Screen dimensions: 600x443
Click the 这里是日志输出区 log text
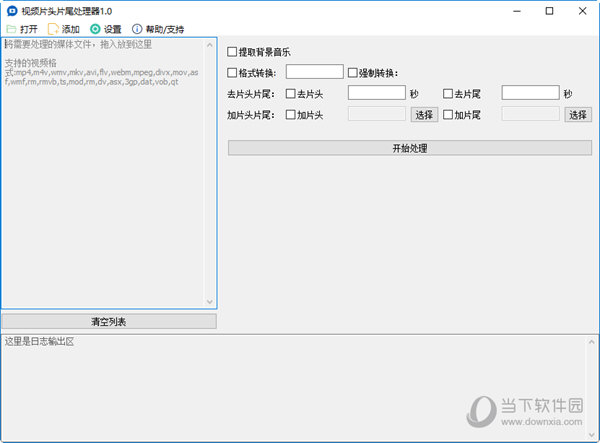(39, 341)
